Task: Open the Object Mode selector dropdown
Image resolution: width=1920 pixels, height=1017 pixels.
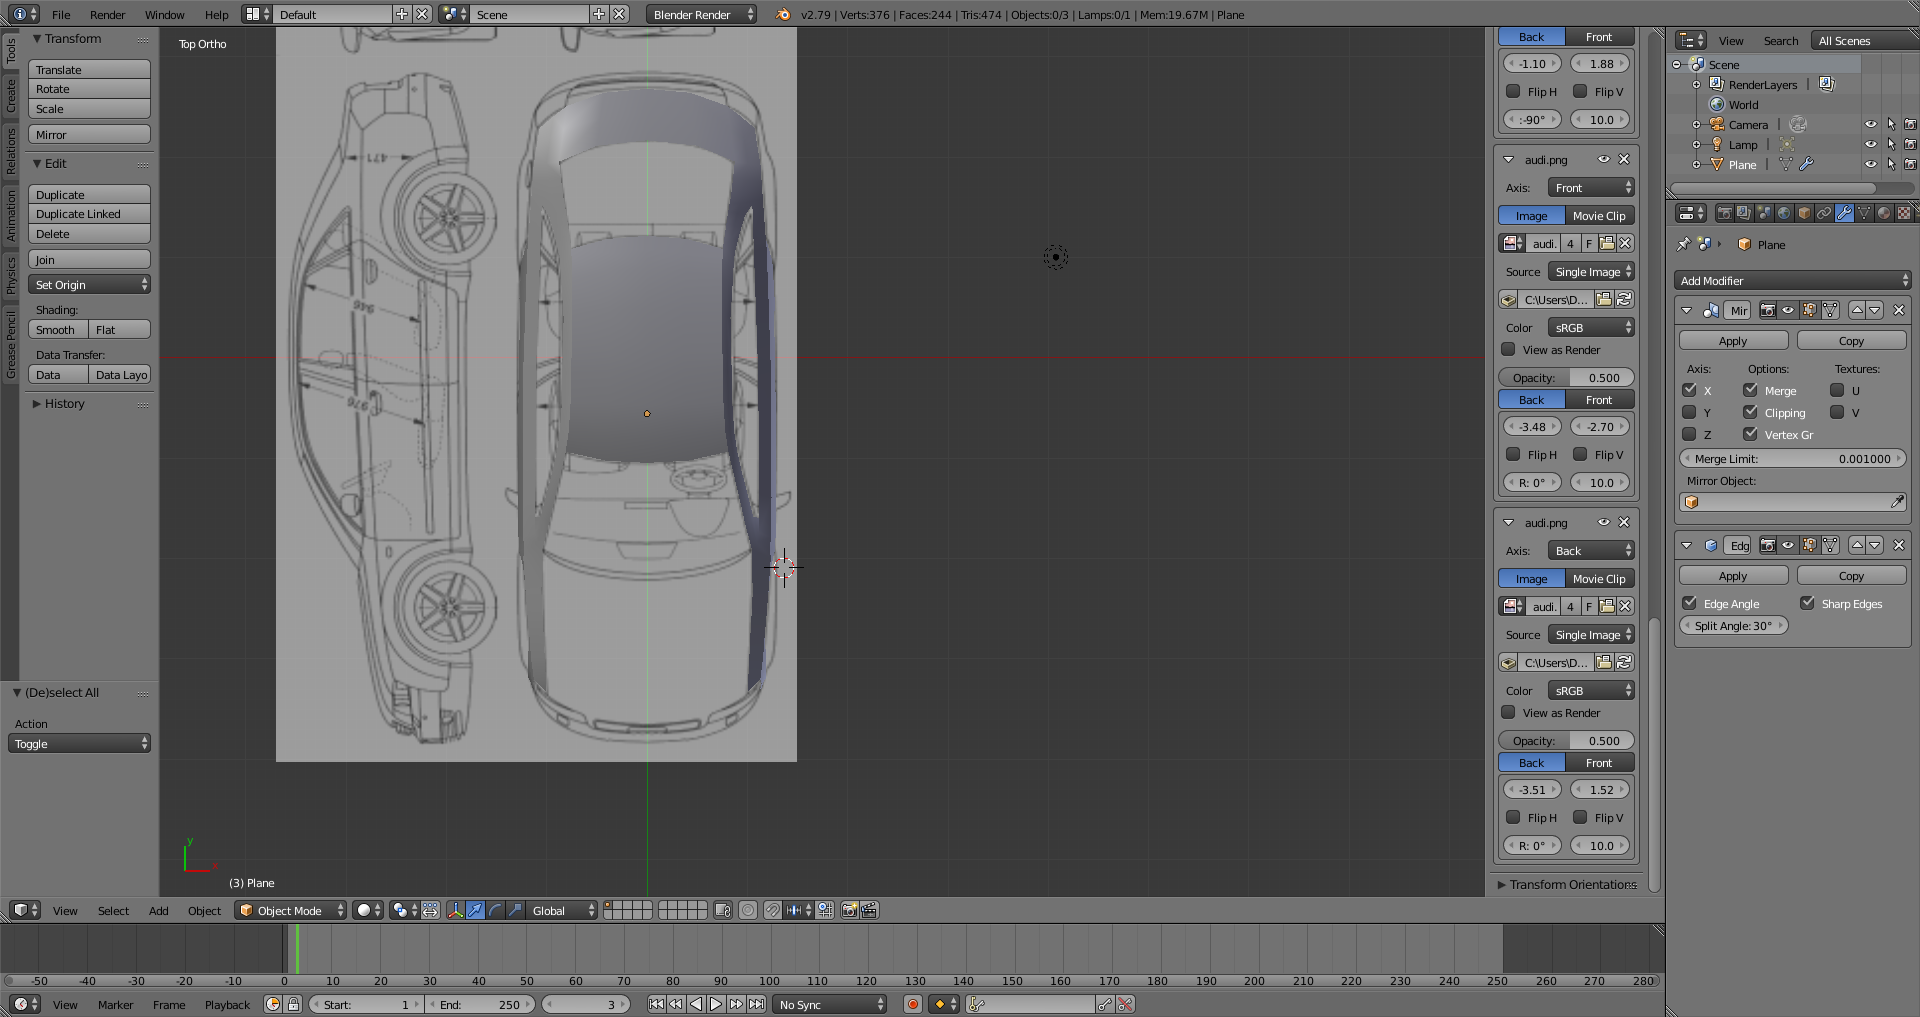Action: 290,910
